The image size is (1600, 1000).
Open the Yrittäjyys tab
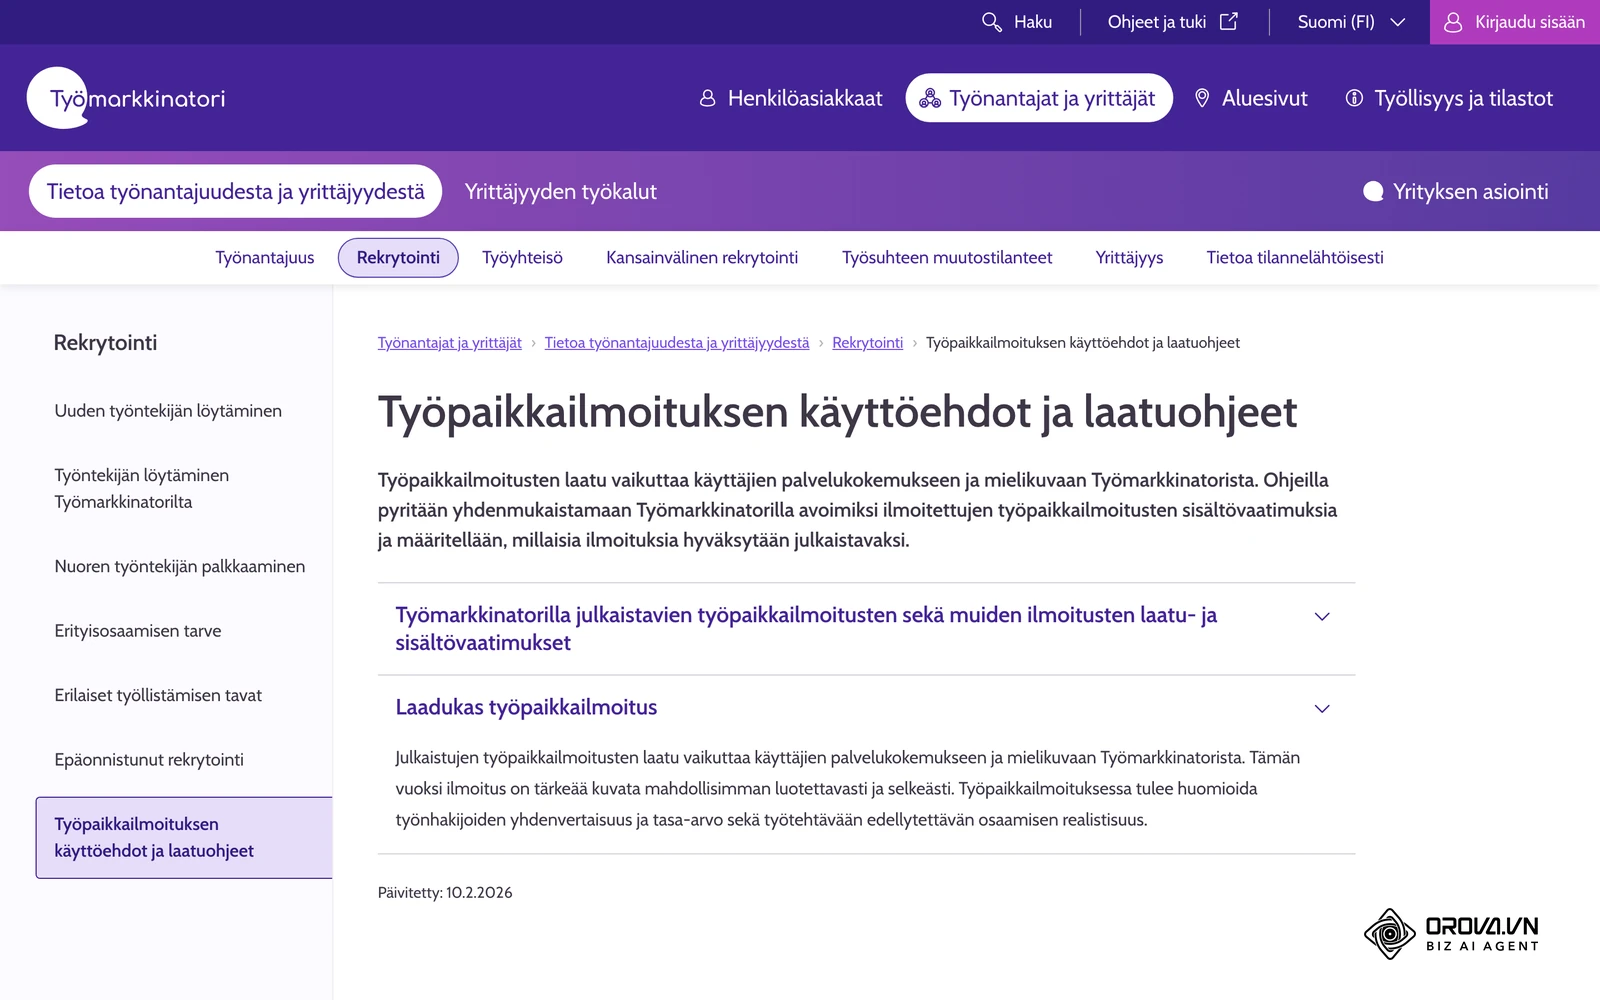[x=1129, y=258]
